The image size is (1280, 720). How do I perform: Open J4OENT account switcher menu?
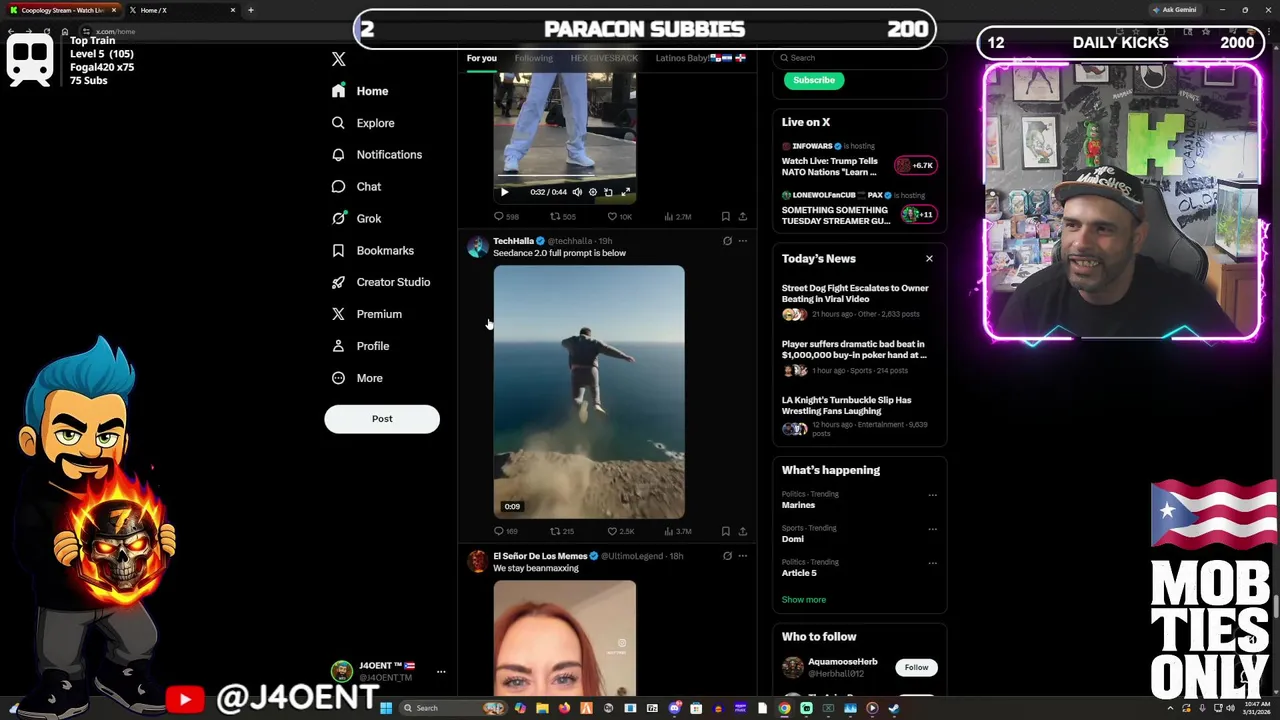pyautogui.click(x=390, y=671)
